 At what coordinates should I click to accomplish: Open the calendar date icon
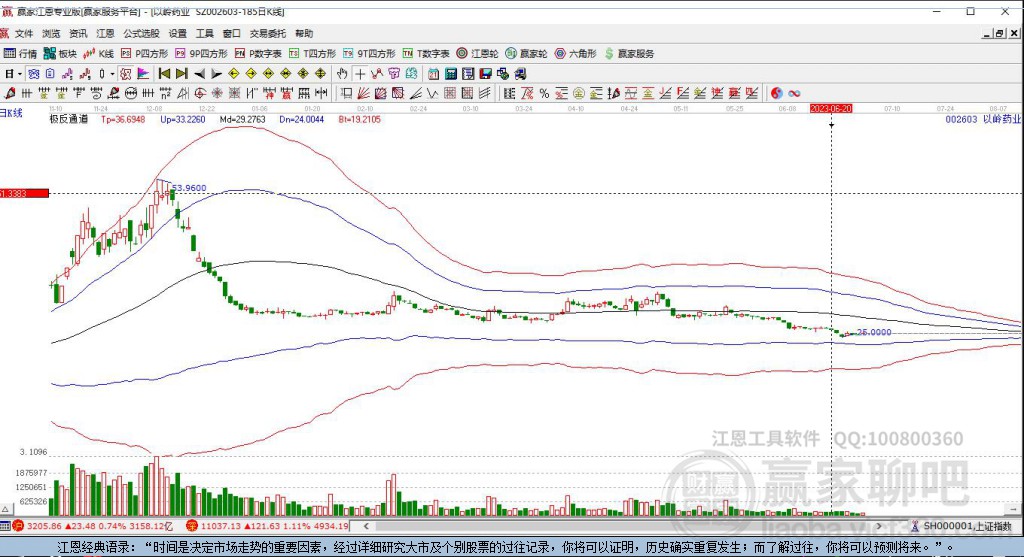click(434, 74)
